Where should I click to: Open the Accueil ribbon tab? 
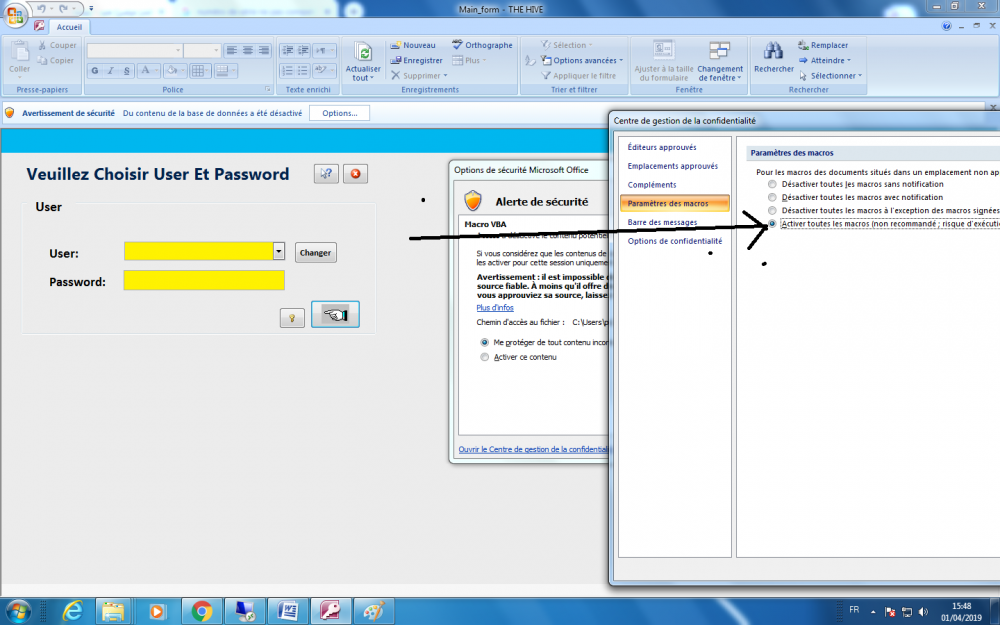pos(69,27)
